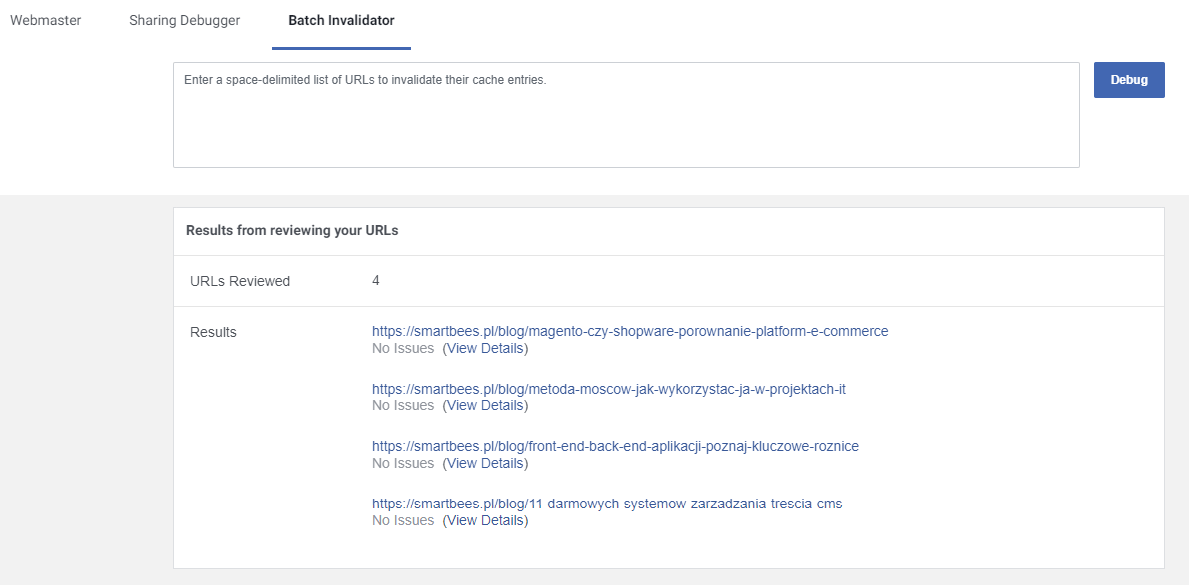Open the magento-czy-shopware URL link
The width and height of the screenshot is (1189, 585).
pos(630,331)
